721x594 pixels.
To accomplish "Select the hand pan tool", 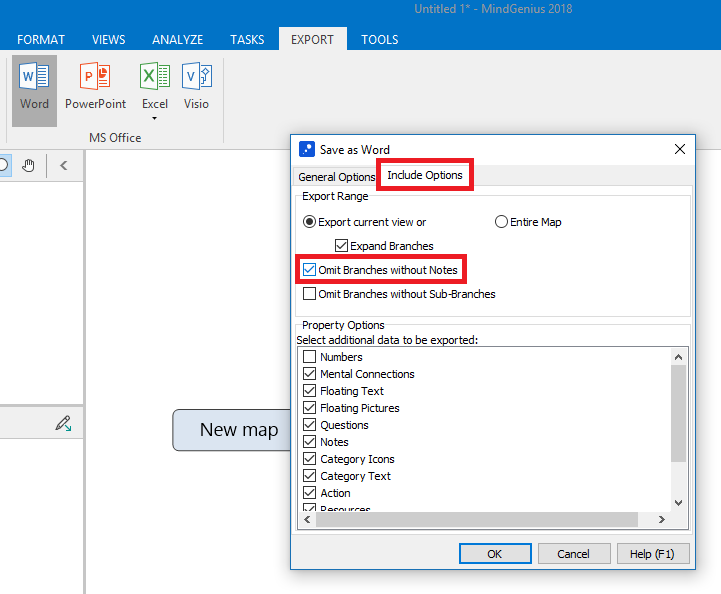I will 28,166.
